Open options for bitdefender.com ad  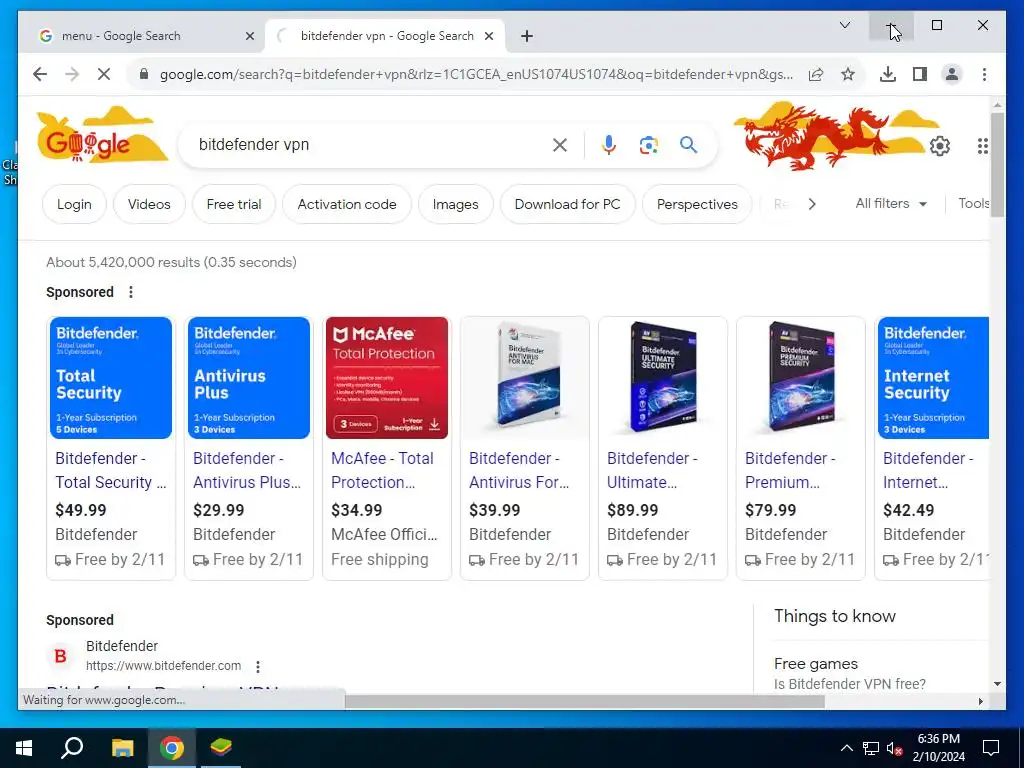tap(258, 667)
